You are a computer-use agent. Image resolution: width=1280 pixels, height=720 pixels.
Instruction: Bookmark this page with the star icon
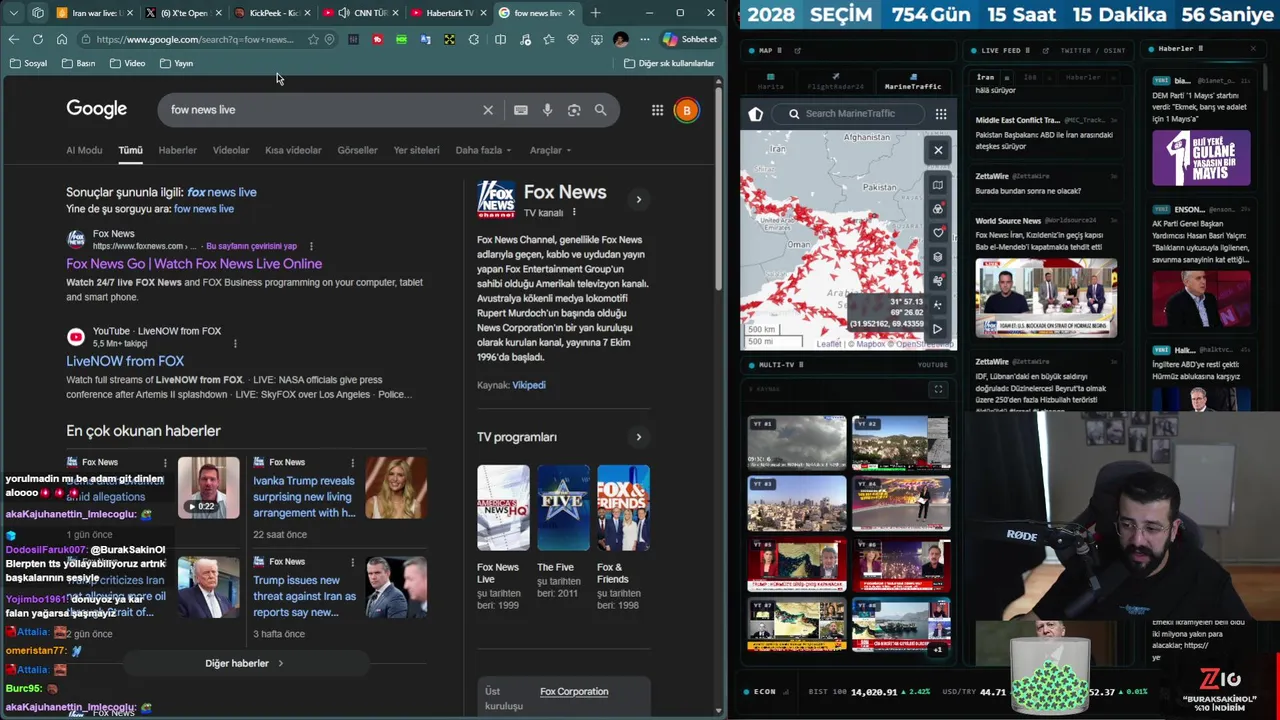313,39
